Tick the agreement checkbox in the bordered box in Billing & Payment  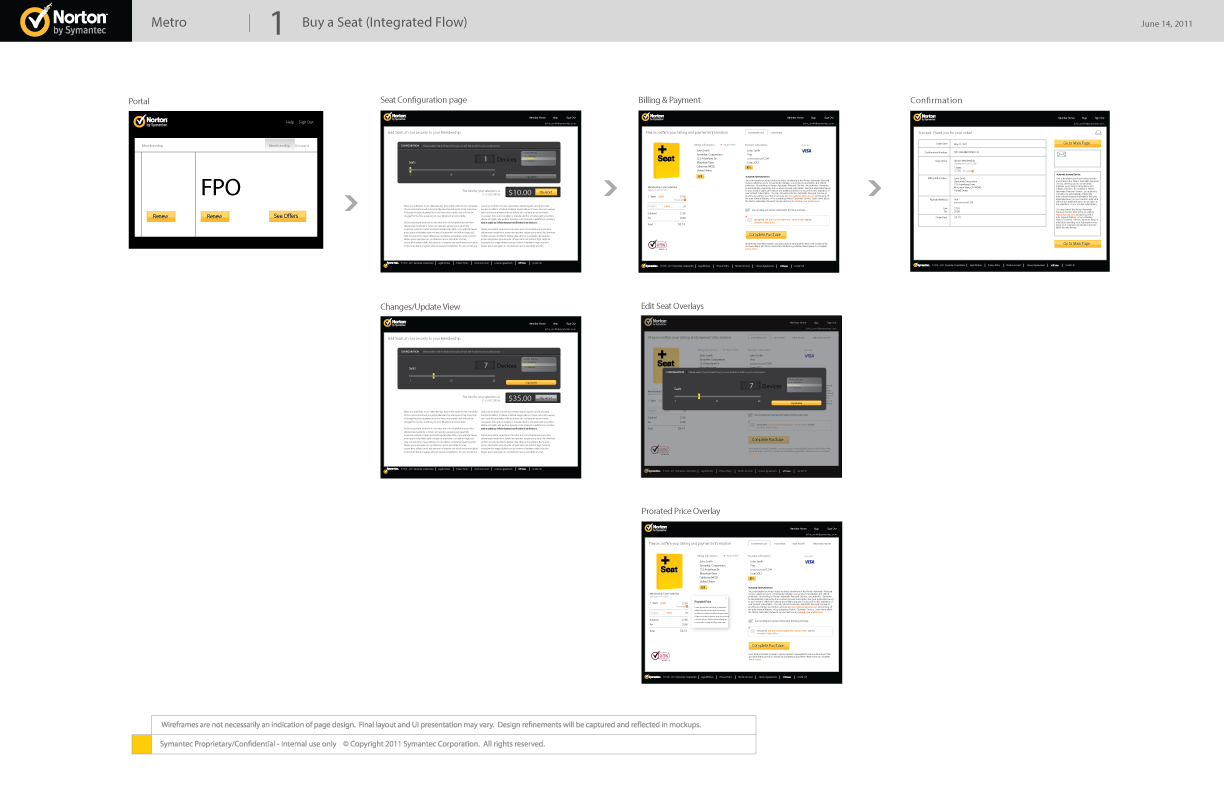point(750,219)
